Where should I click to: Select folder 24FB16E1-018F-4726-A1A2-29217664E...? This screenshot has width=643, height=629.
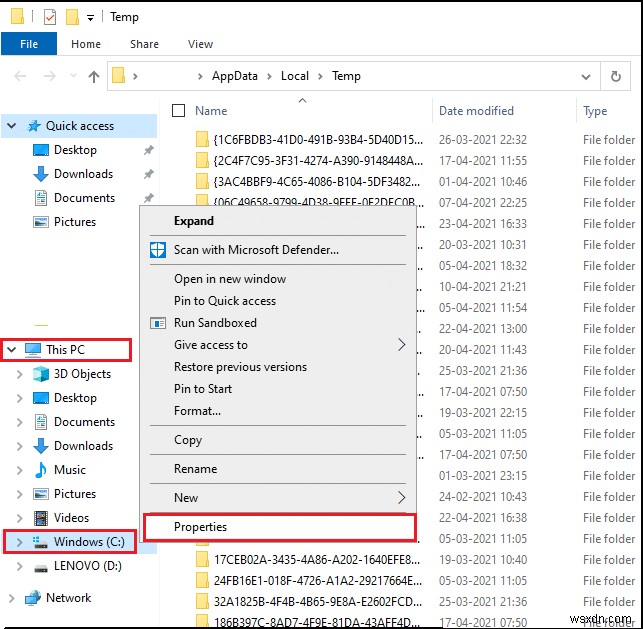318,581
